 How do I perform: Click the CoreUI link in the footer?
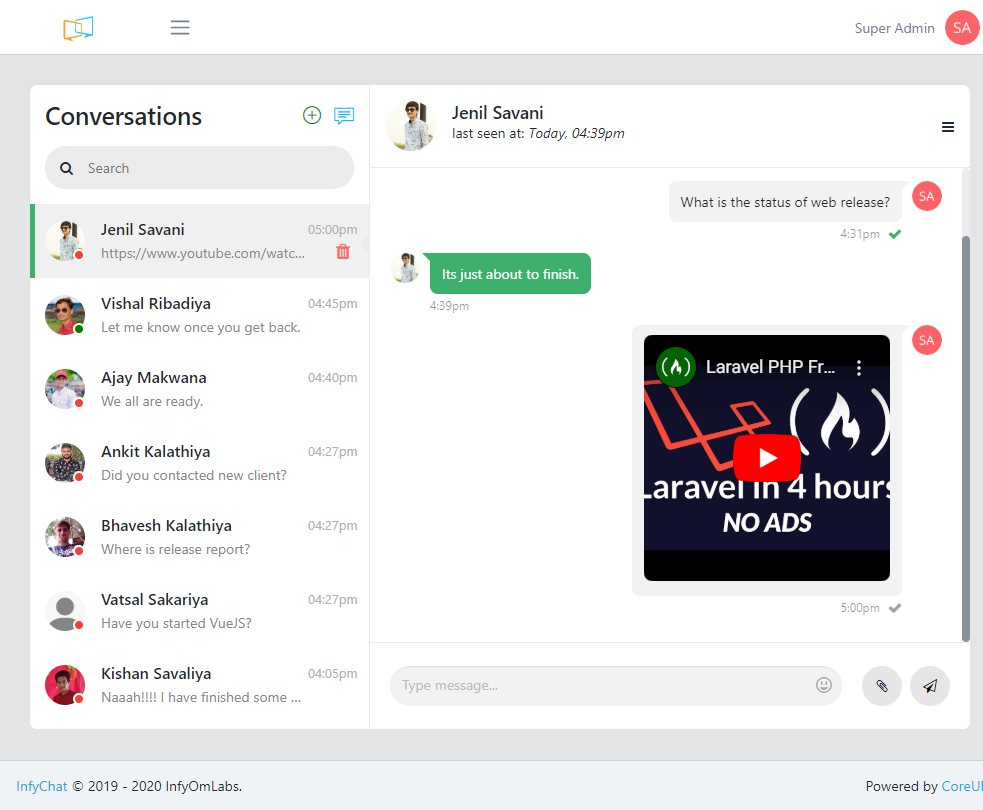(962, 786)
